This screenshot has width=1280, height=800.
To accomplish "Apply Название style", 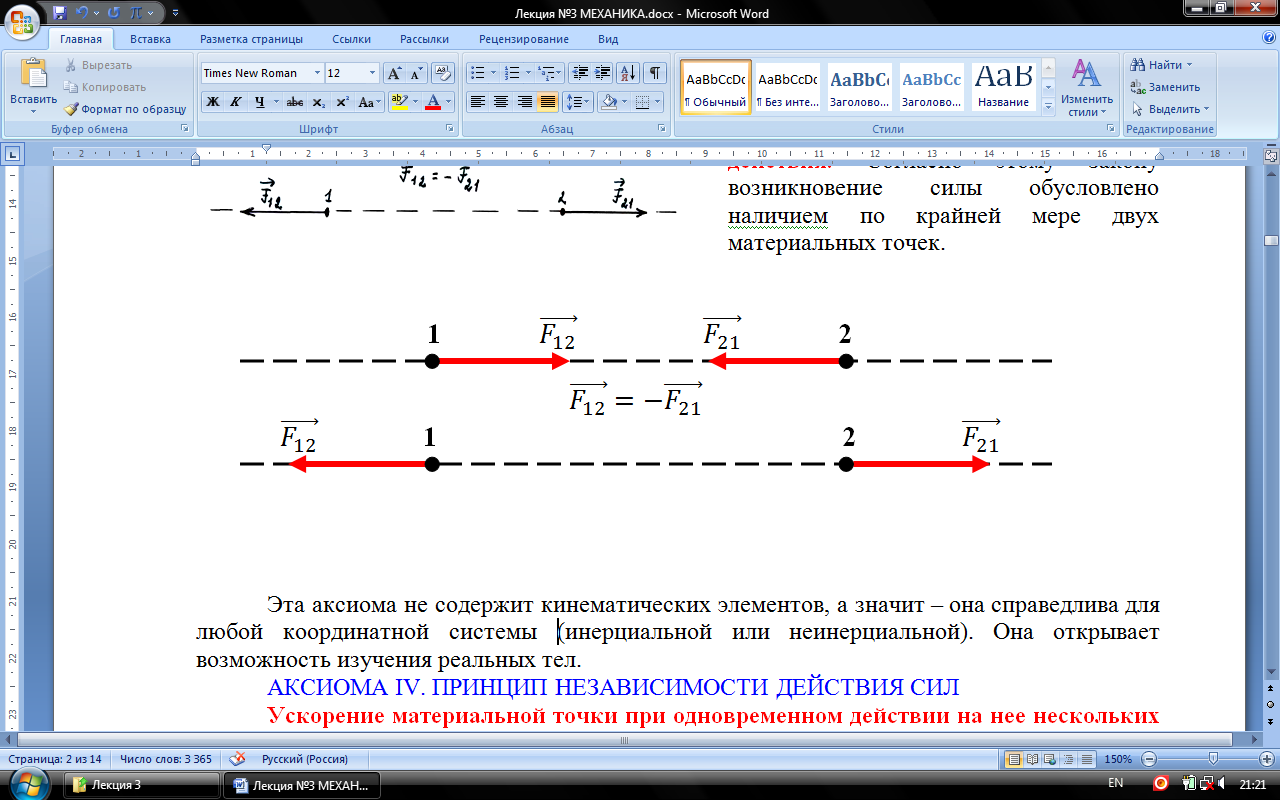I will [x=1004, y=88].
